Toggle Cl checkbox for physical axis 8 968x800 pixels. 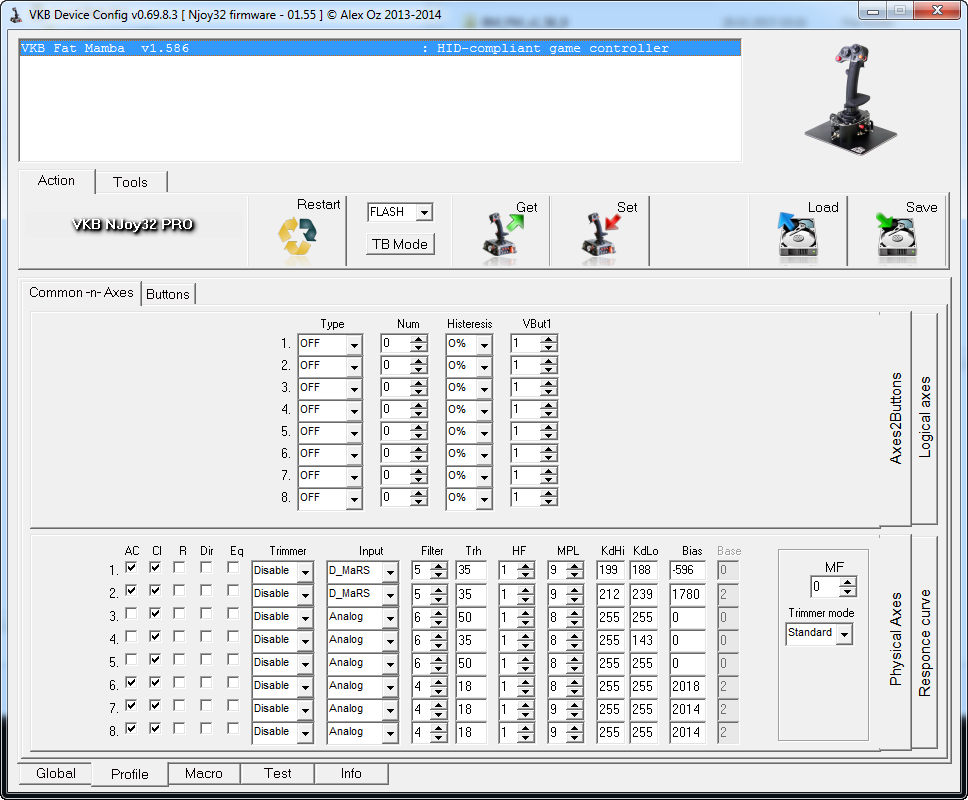click(x=155, y=728)
